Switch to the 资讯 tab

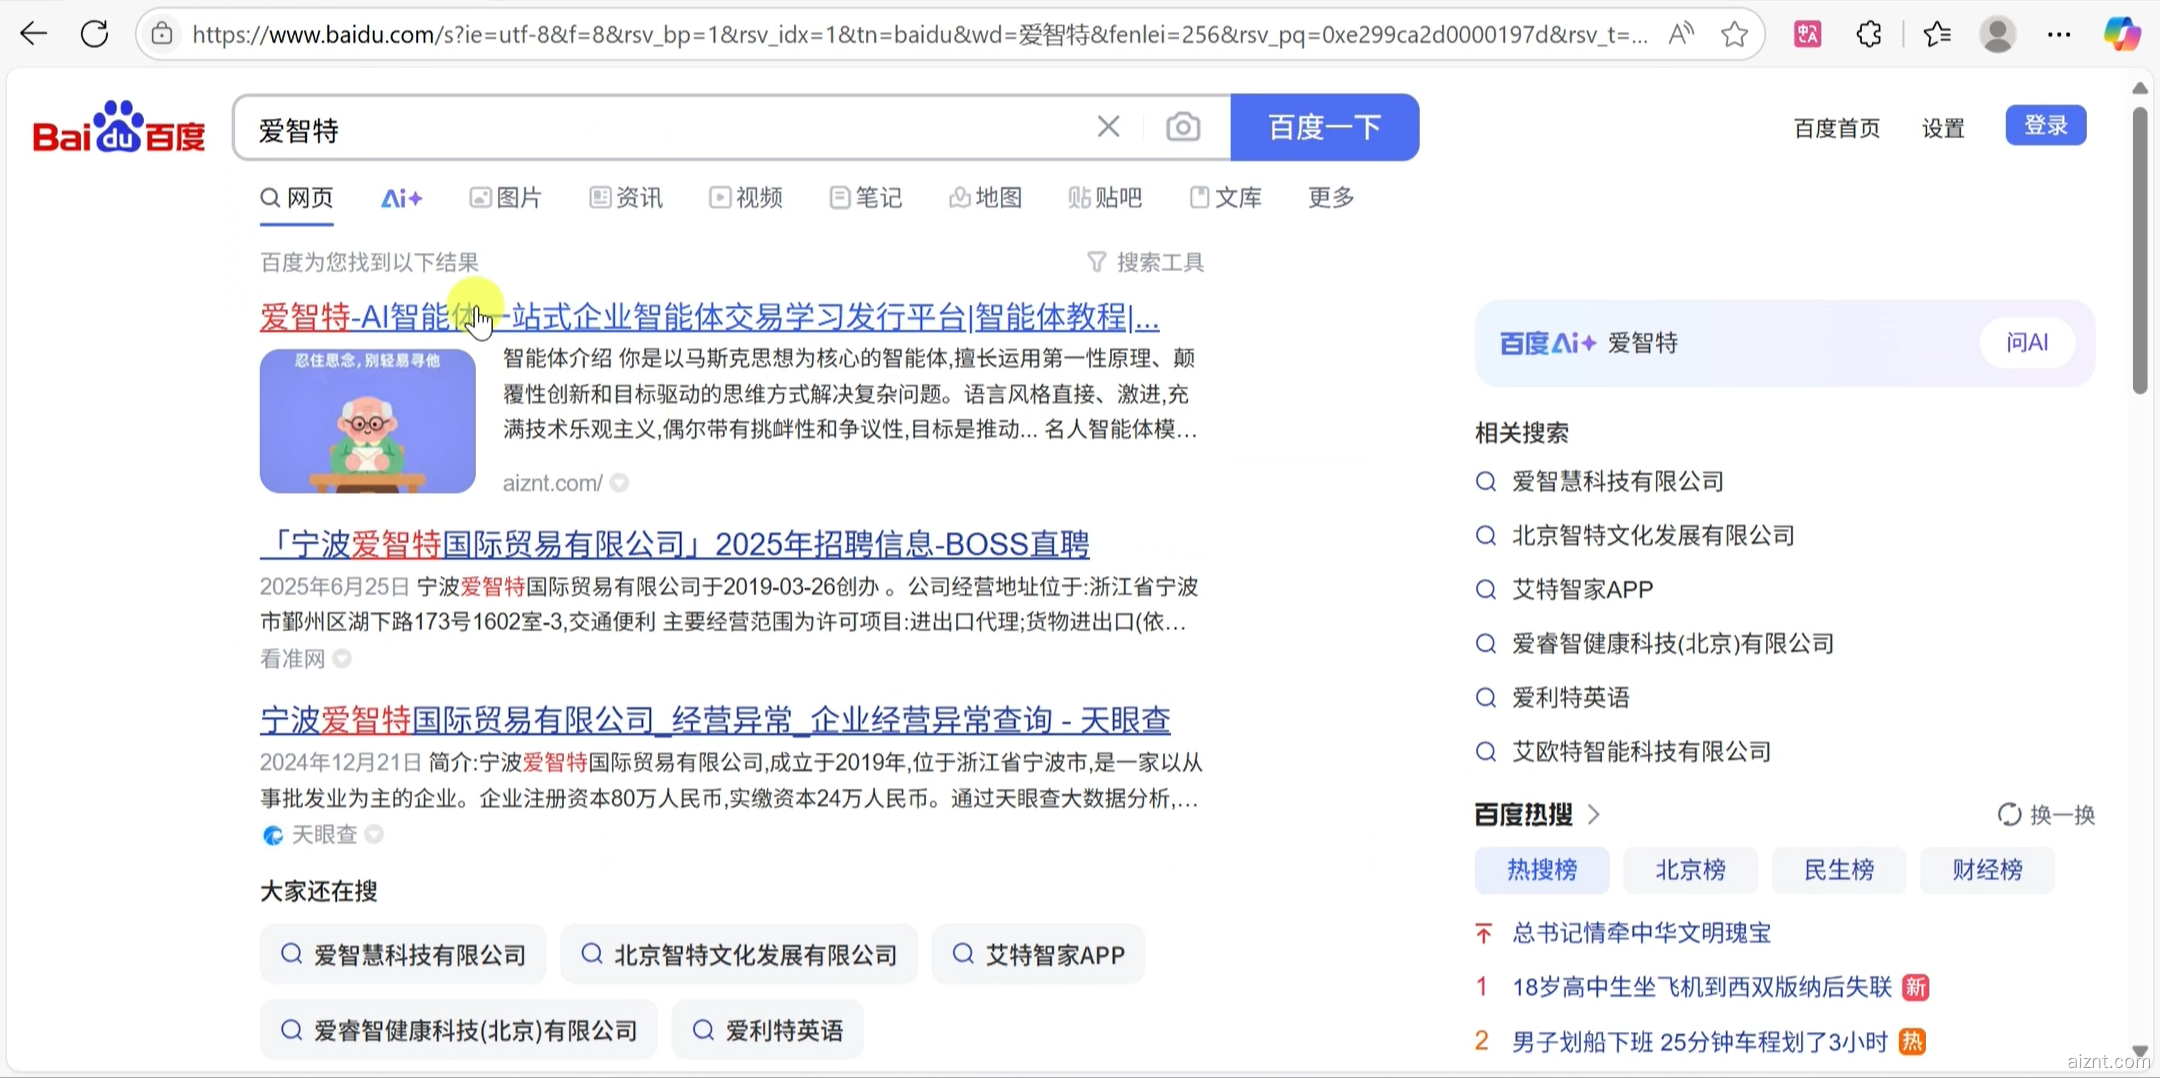[626, 198]
